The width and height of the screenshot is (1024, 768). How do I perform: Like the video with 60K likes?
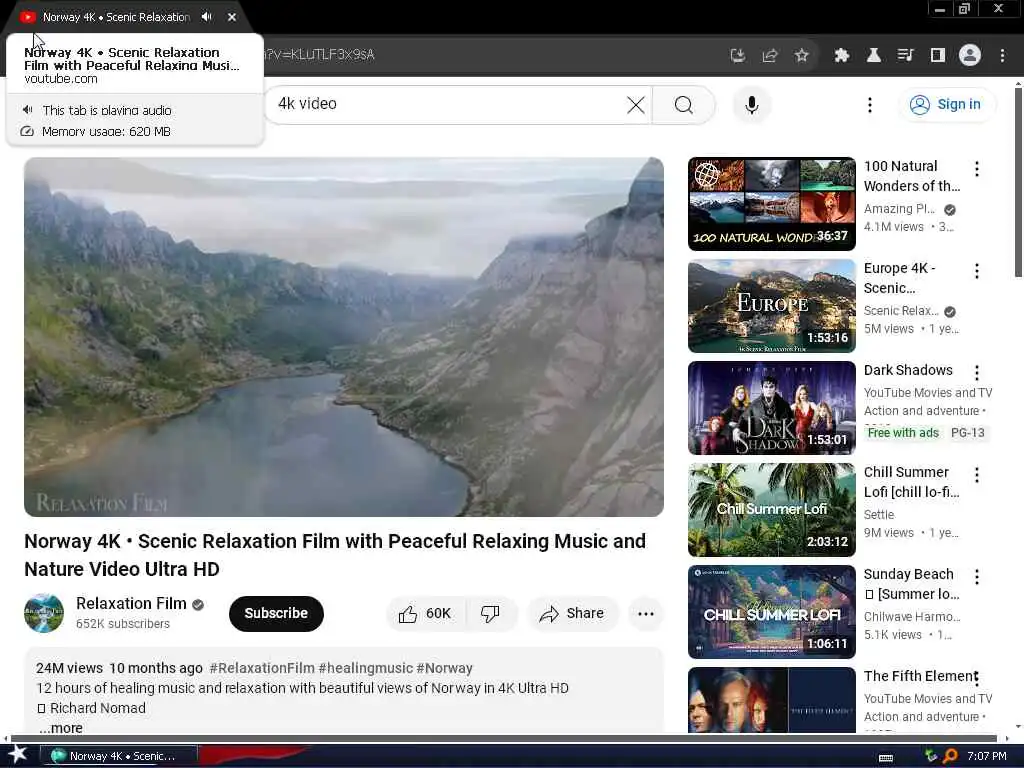pyautogui.click(x=426, y=613)
